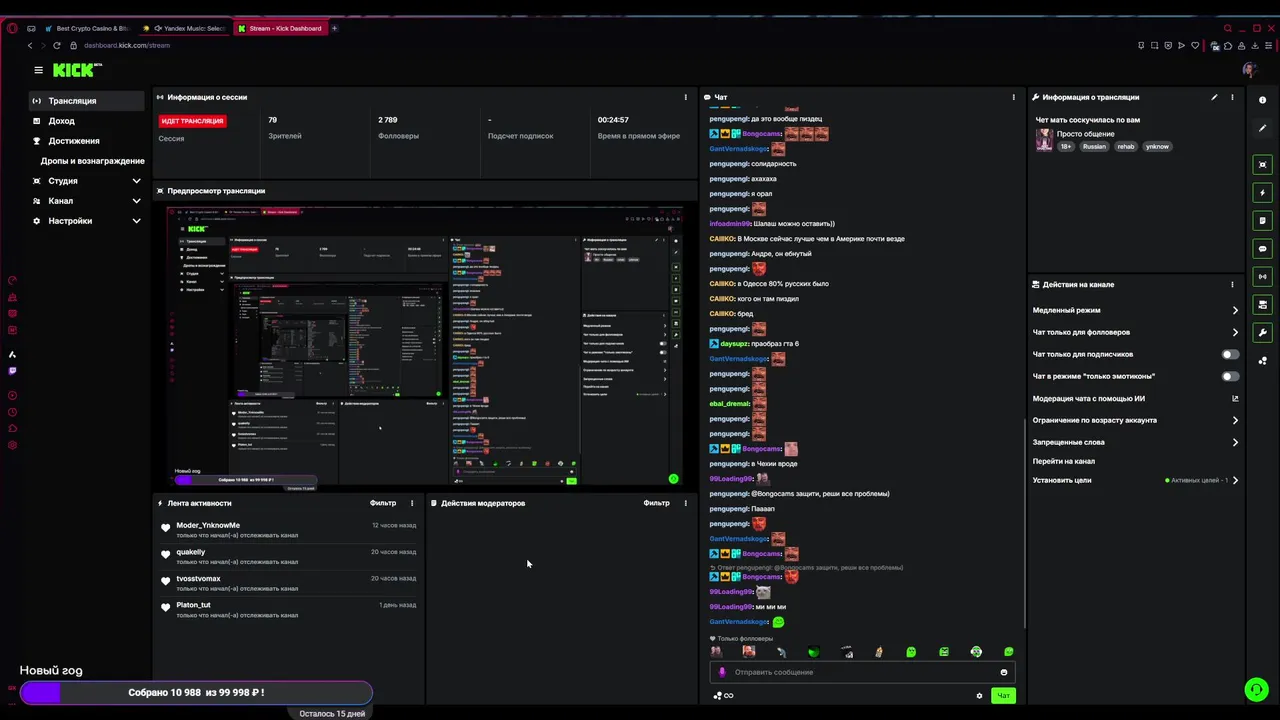Toggle the lightning bolt widget icon
The height and width of the screenshot is (720, 1280).
point(1262,193)
